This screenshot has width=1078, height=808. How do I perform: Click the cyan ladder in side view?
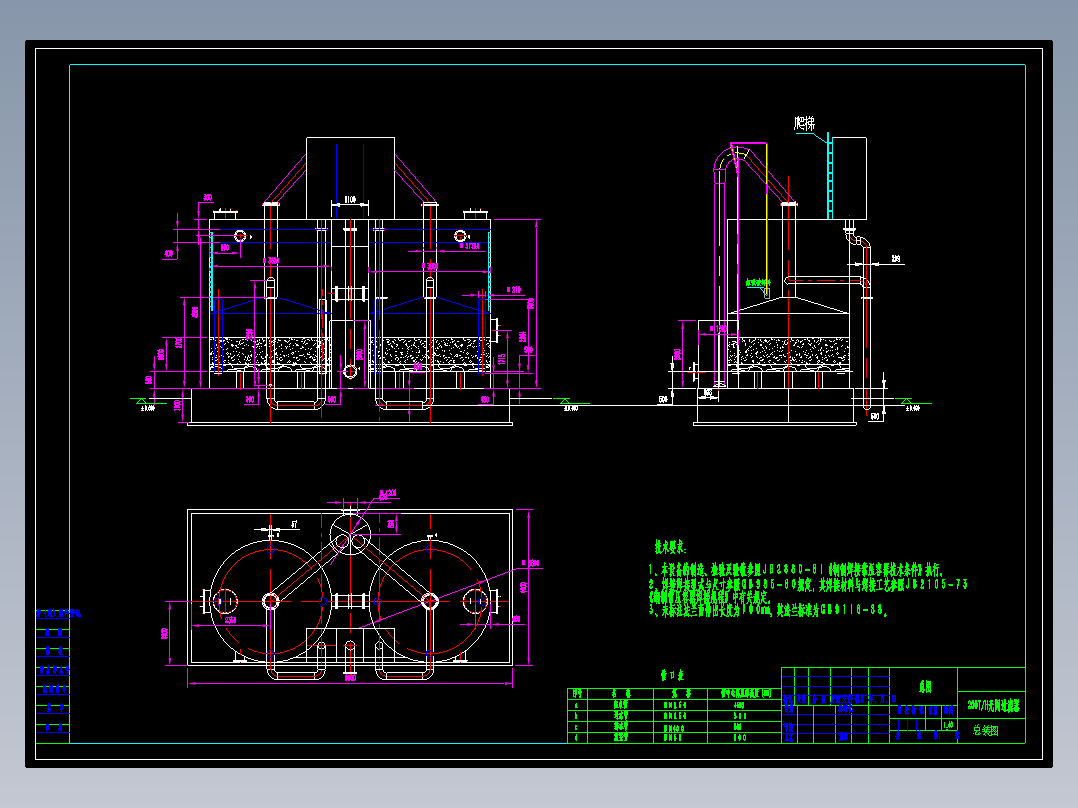[830, 176]
